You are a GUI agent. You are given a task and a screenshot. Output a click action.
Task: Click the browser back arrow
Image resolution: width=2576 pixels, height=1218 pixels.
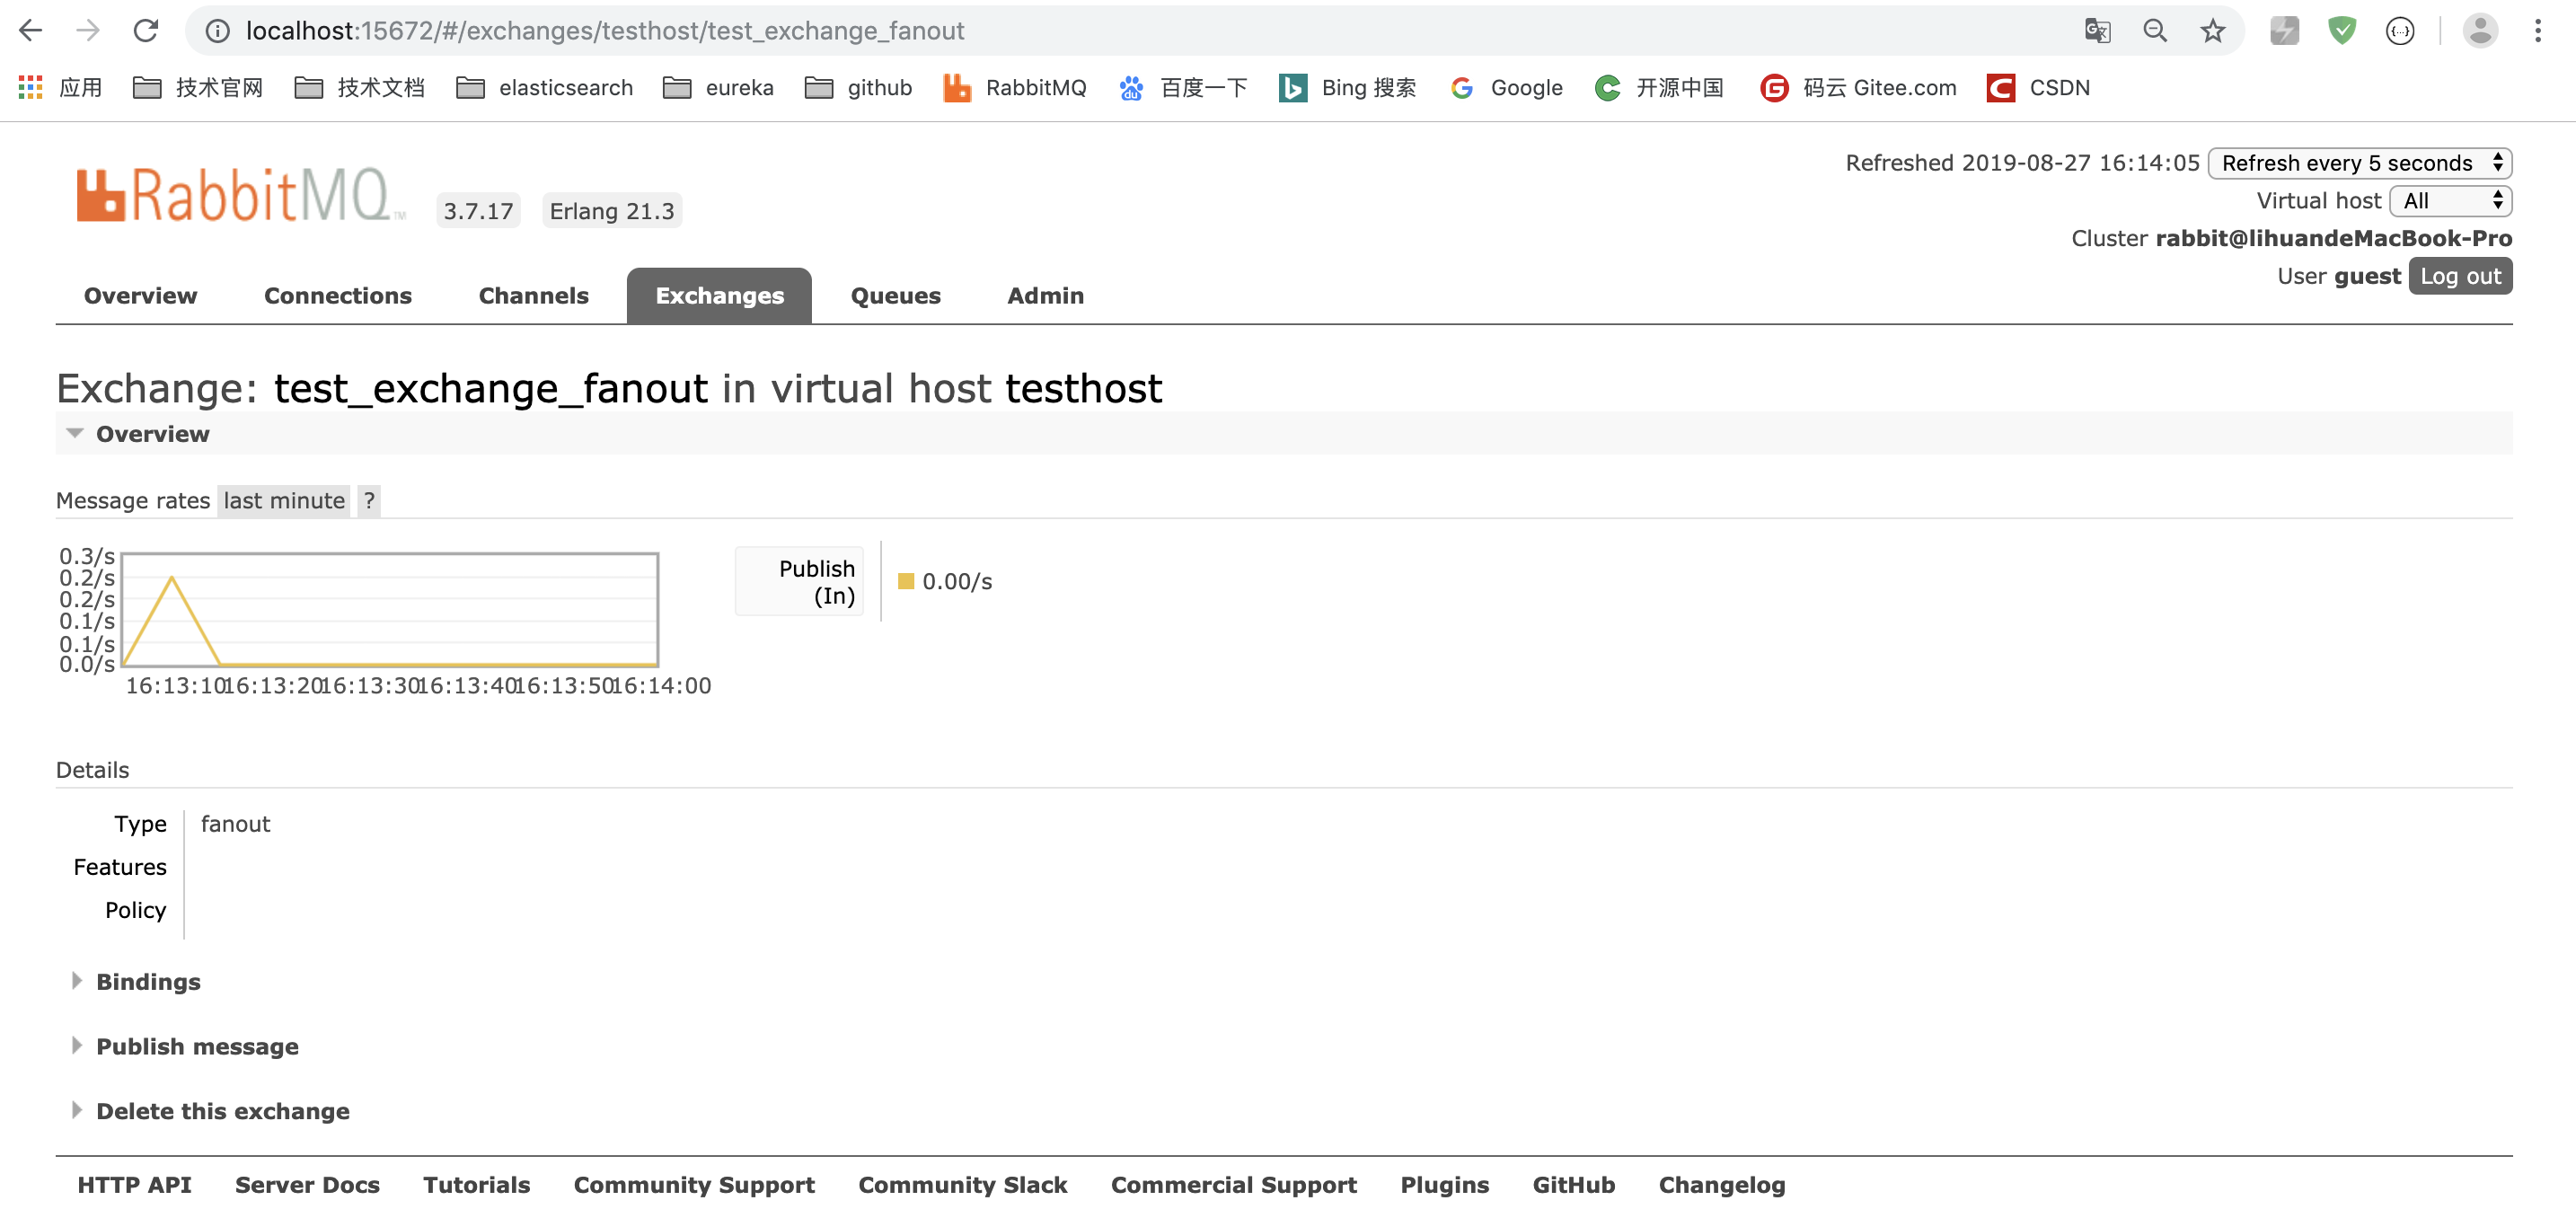31,31
